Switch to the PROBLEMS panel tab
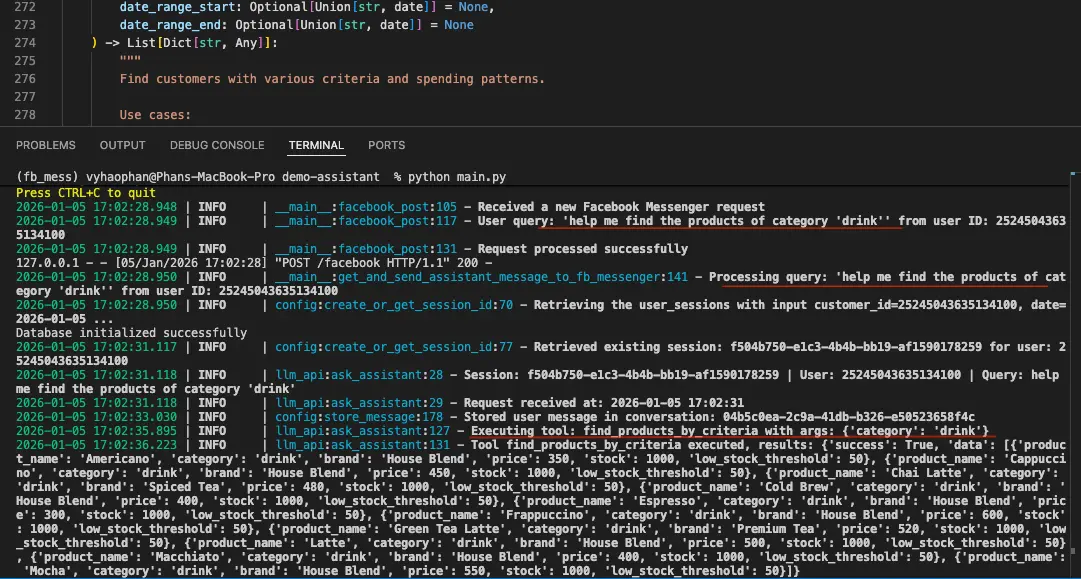1081x579 pixels. point(46,145)
